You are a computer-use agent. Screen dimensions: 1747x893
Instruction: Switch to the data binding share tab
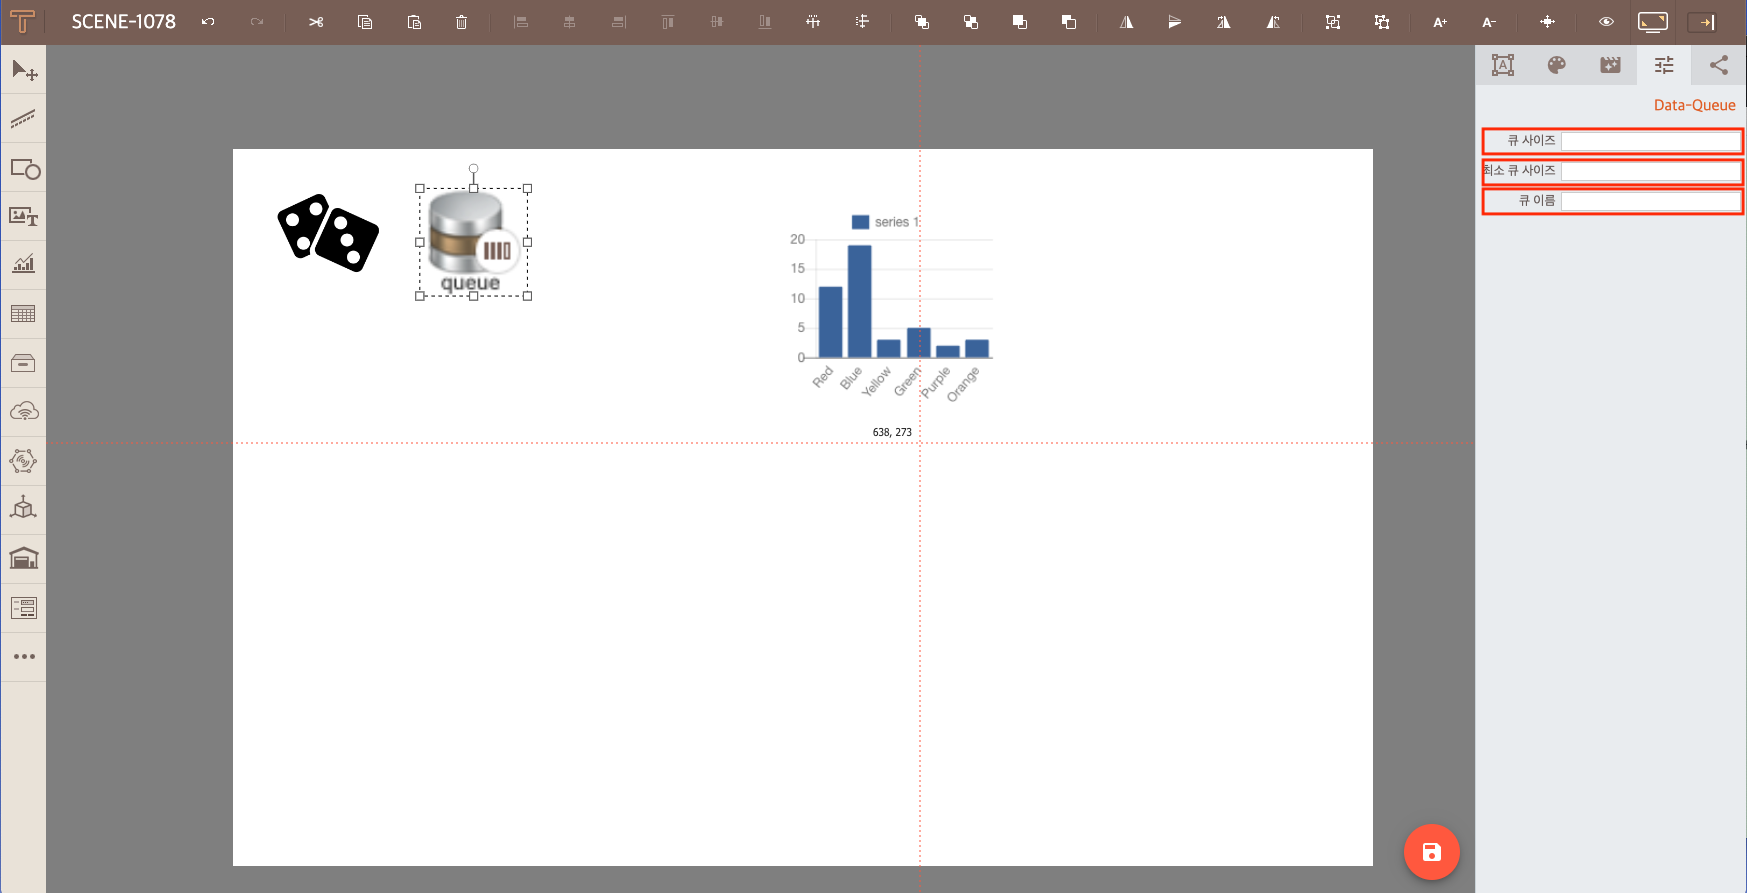point(1718,65)
